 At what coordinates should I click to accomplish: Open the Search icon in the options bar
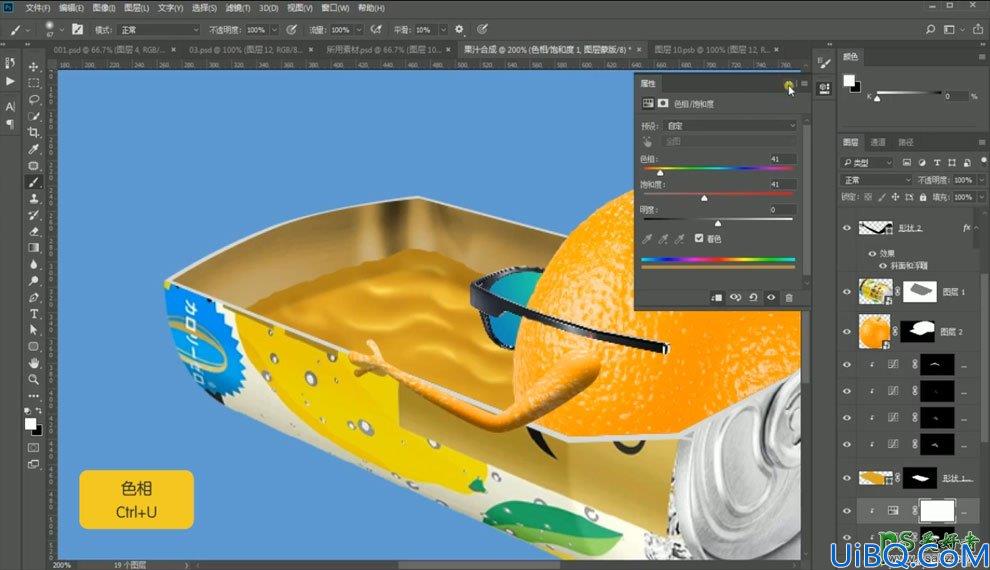tap(930, 30)
